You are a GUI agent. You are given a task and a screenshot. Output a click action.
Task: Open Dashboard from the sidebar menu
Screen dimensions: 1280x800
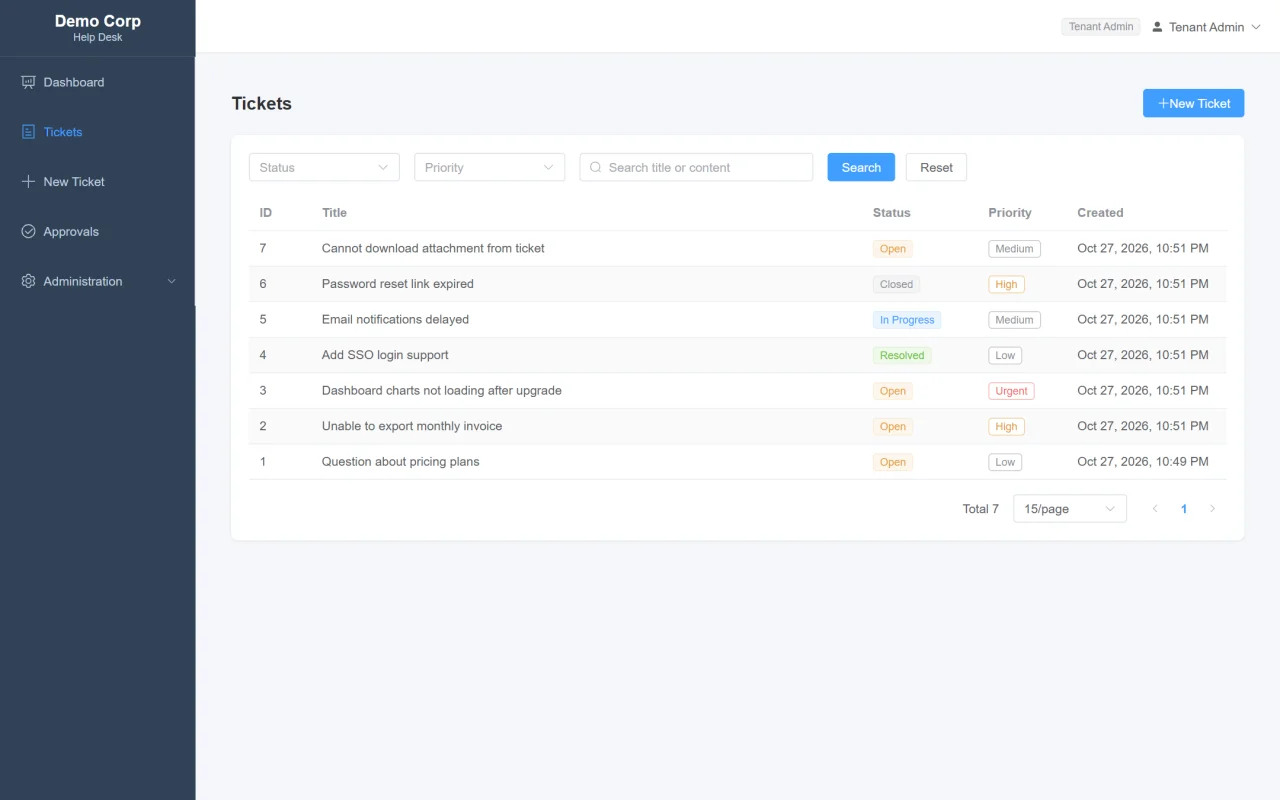point(97,82)
